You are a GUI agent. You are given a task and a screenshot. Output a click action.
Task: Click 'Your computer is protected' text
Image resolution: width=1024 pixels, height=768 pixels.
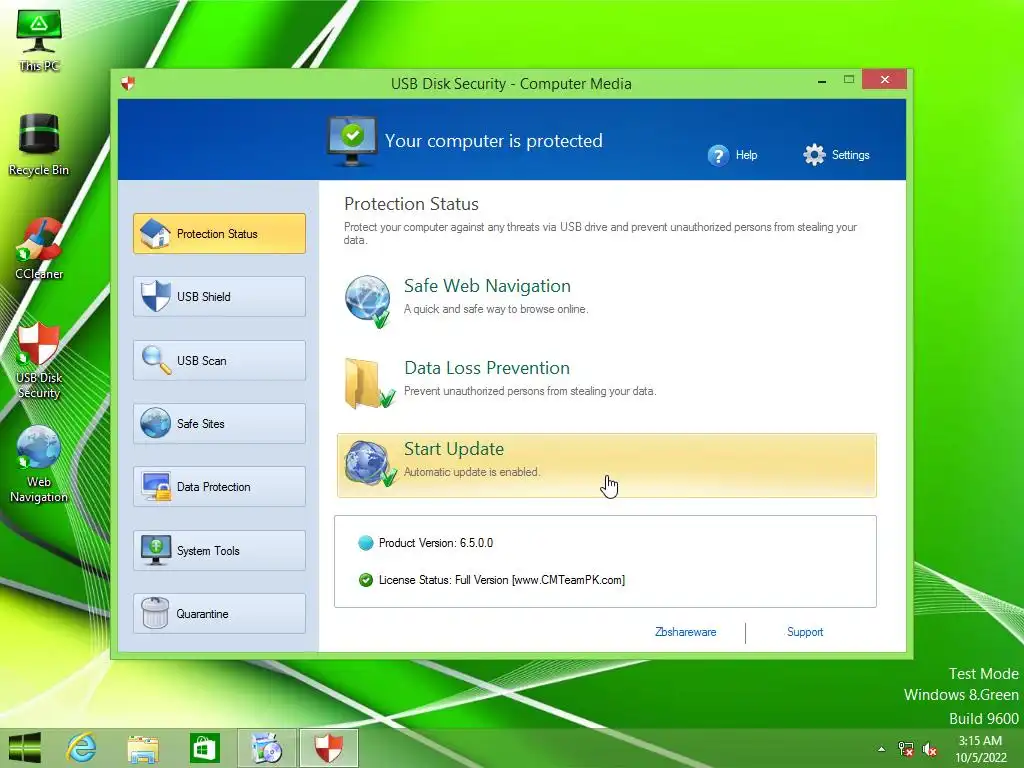click(x=494, y=140)
